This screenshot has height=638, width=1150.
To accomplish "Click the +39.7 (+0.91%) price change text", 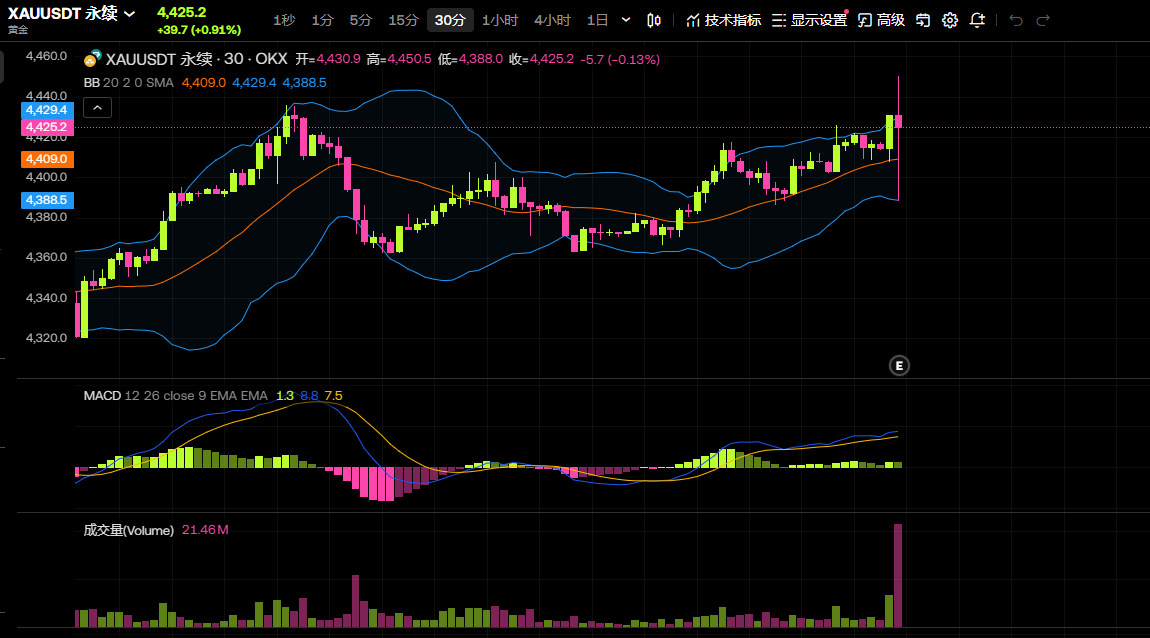I will click(199, 30).
